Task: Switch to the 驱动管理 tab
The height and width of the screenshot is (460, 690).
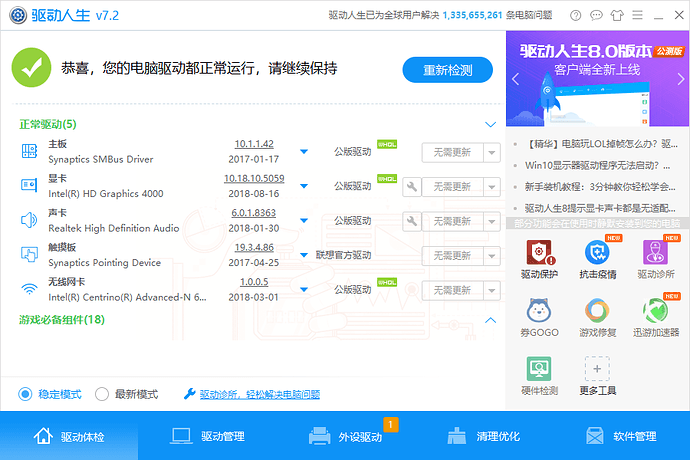Action: (x=207, y=436)
